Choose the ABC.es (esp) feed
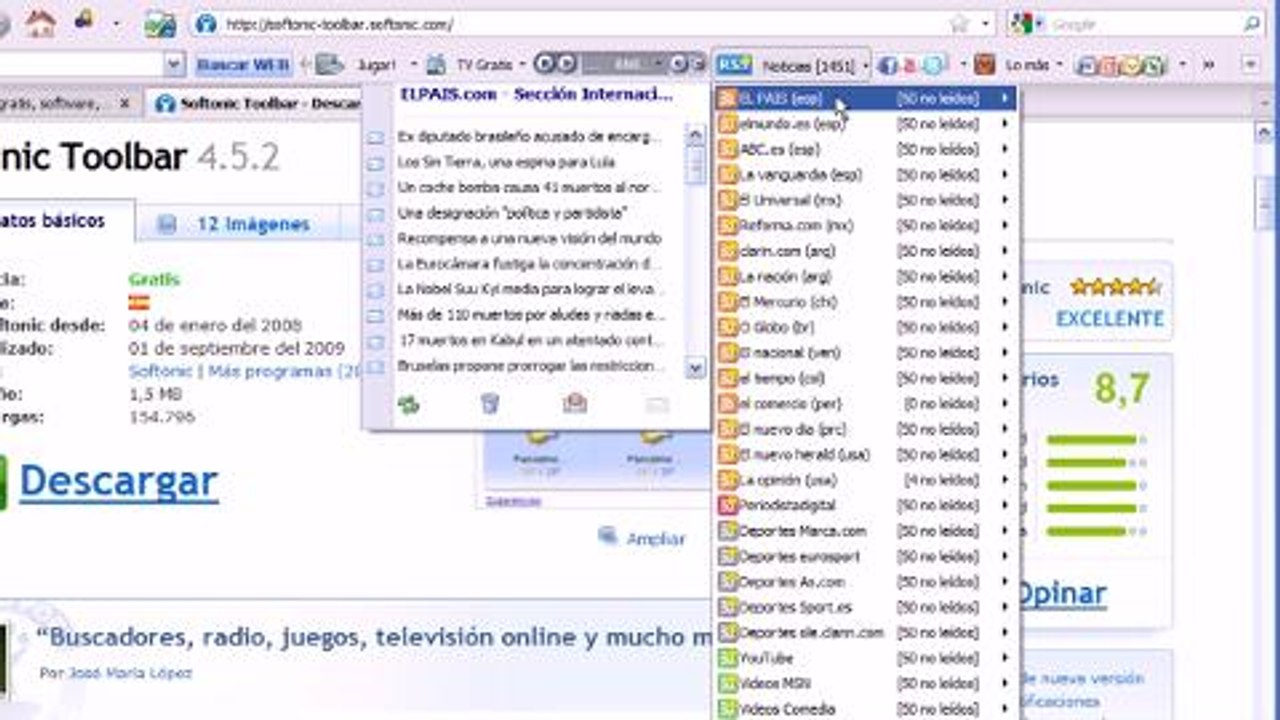The height and width of the screenshot is (720, 1280). (x=866, y=149)
